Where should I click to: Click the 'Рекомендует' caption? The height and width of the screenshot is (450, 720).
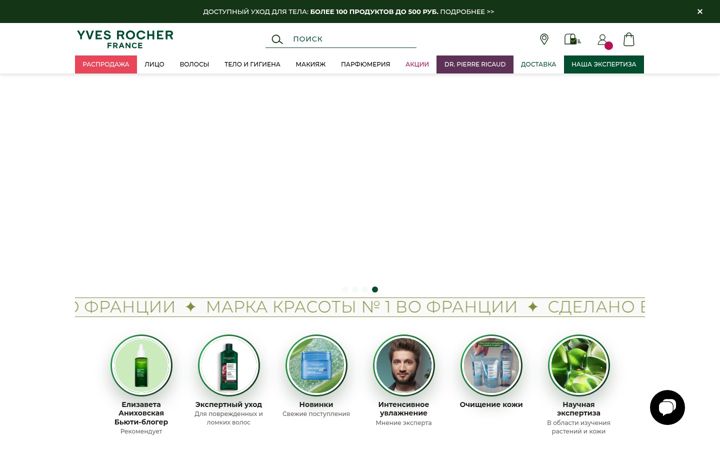coord(141,431)
